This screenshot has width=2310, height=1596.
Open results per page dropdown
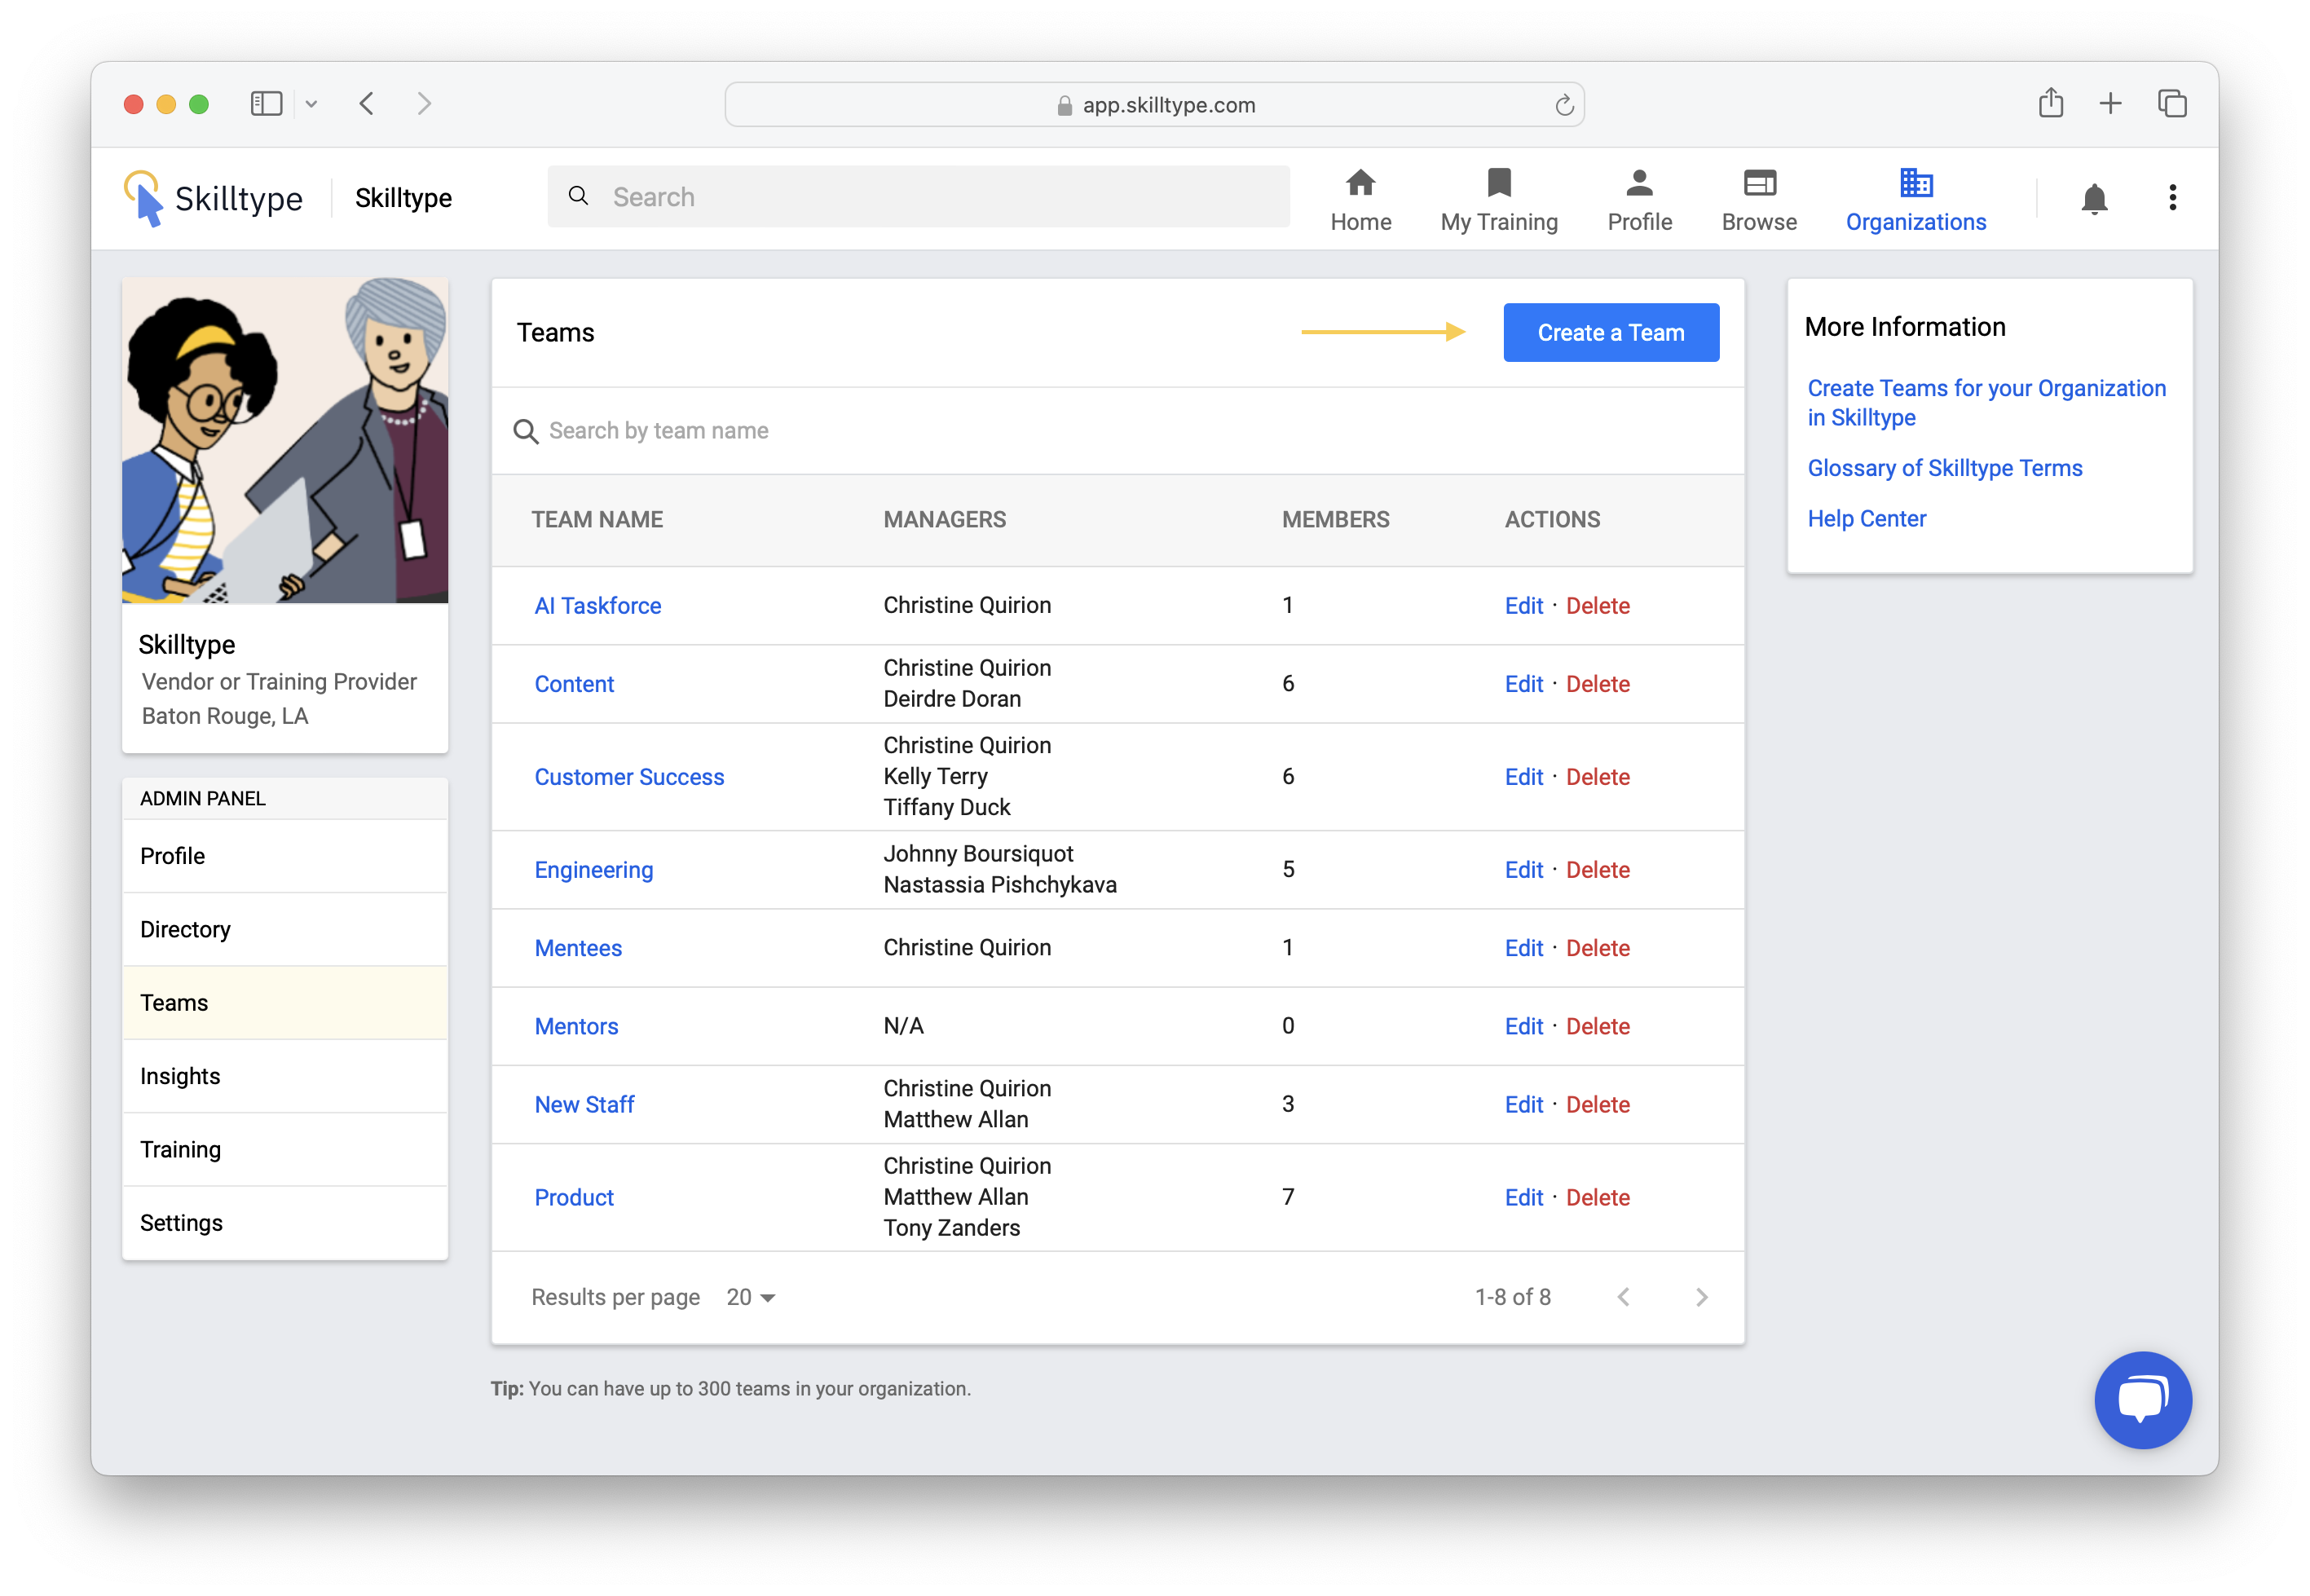pyautogui.click(x=751, y=1297)
